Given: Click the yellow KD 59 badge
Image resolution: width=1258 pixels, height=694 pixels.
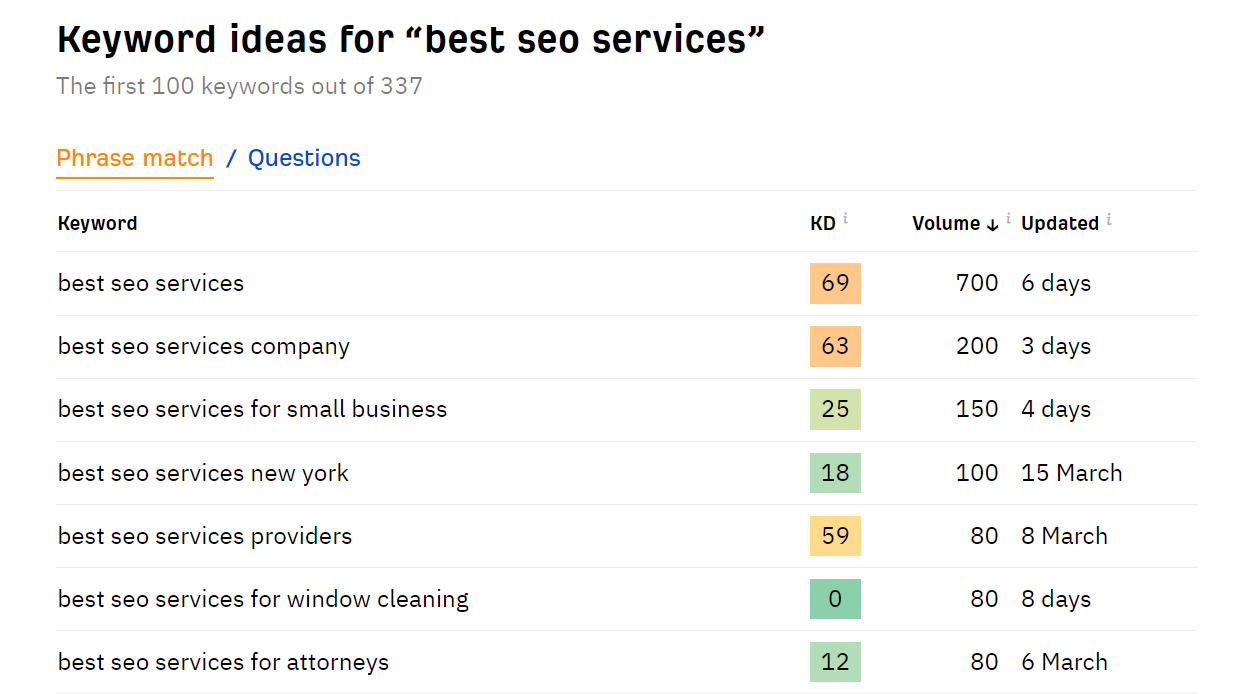Looking at the screenshot, I should 835,536.
